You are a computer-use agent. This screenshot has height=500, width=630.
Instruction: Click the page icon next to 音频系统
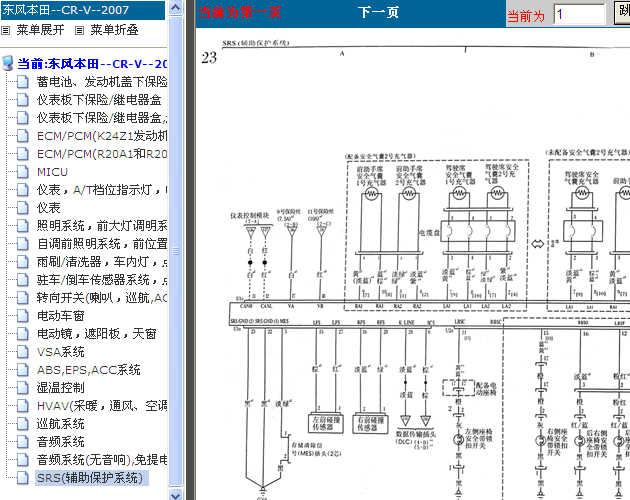click(22, 442)
